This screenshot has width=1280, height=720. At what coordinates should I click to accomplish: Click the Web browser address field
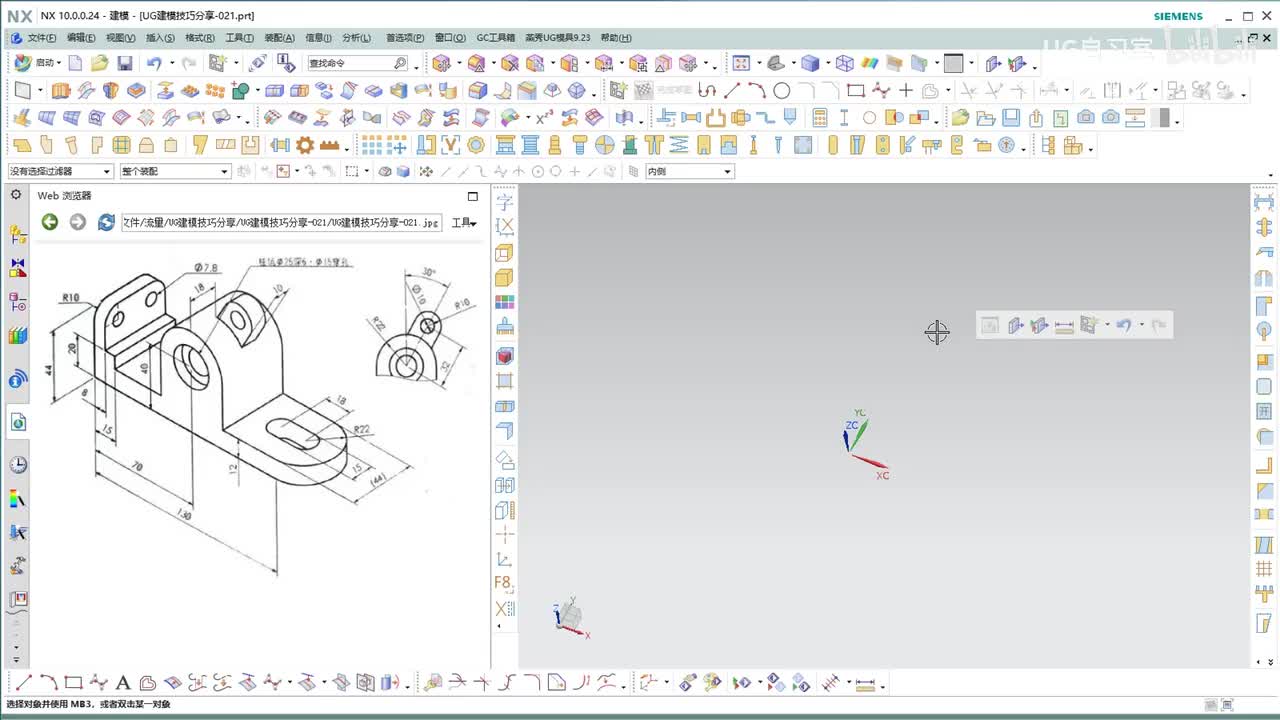click(282, 222)
